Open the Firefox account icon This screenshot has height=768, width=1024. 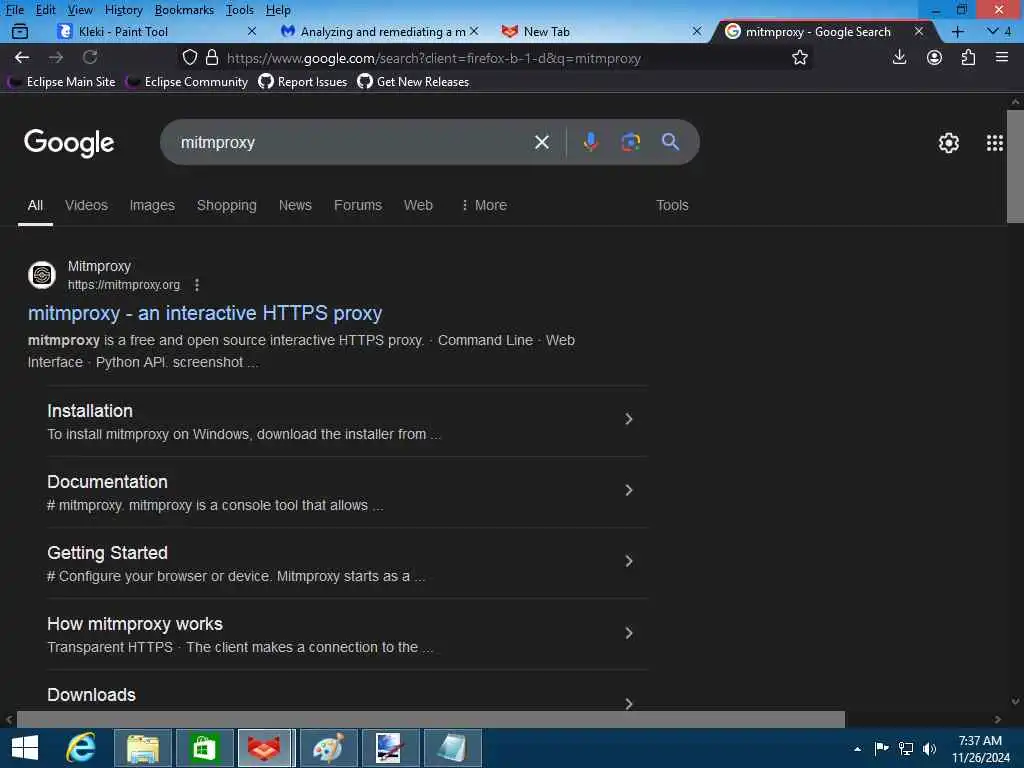coord(935,57)
